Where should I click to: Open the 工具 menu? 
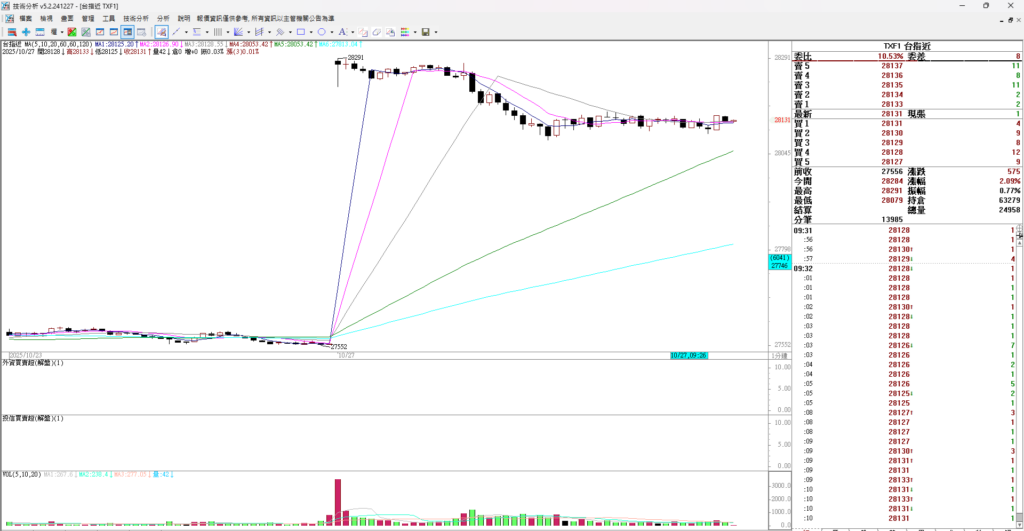(x=109, y=18)
